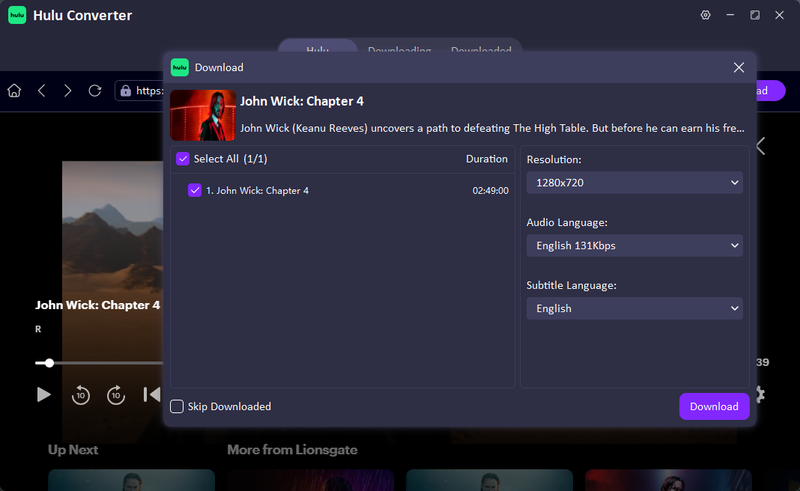Click the padlock icon in address bar
Viewport: 800px width, 491px height.
126,91
